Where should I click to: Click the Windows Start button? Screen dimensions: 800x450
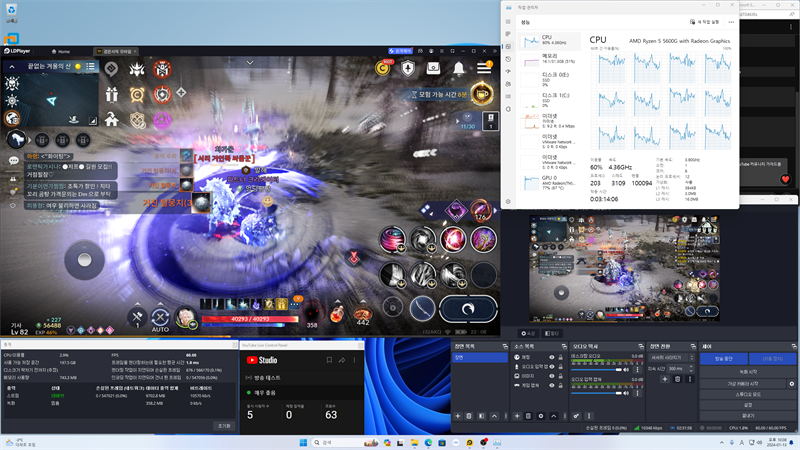(x=303, y=442)
